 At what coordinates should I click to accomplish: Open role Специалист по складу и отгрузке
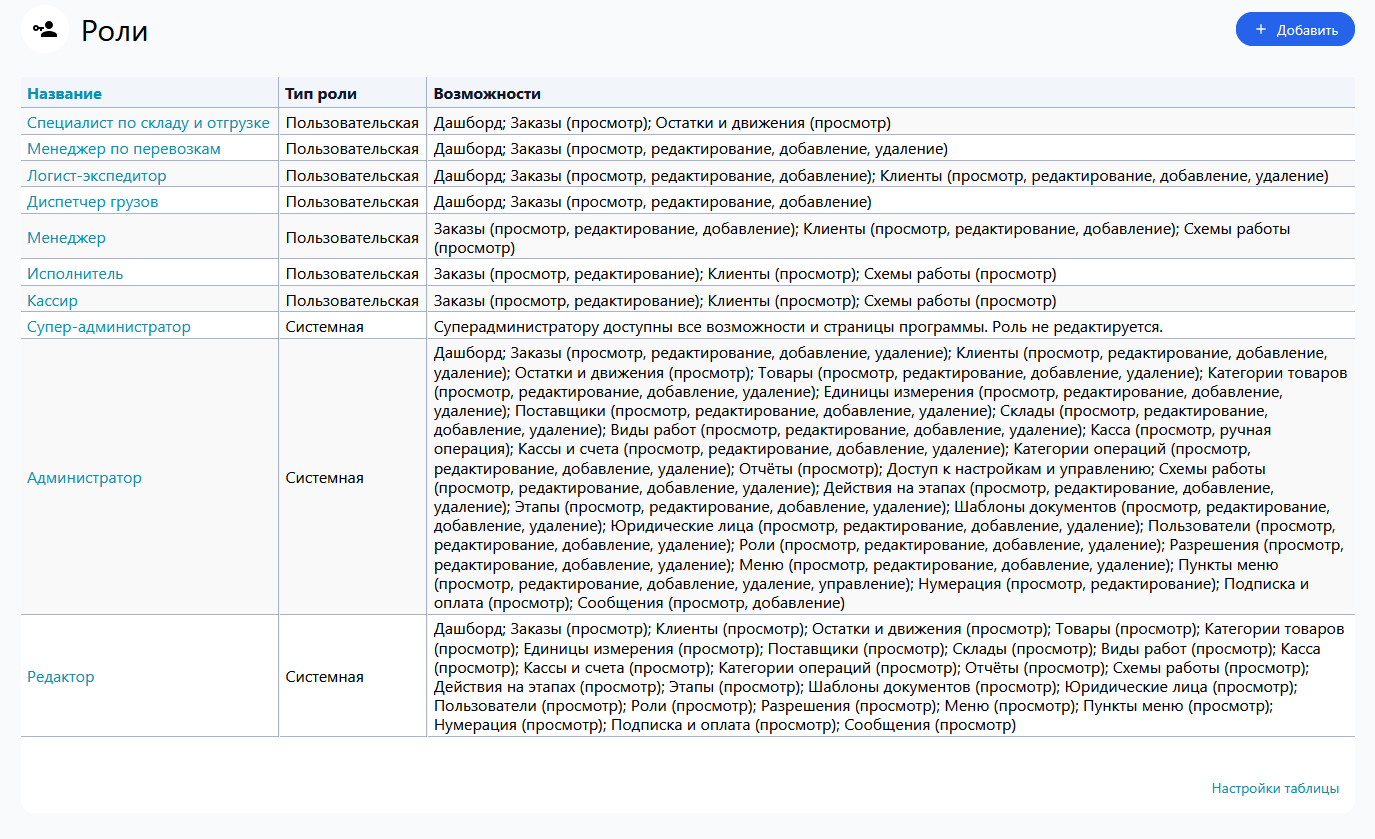tap(148, 123)
